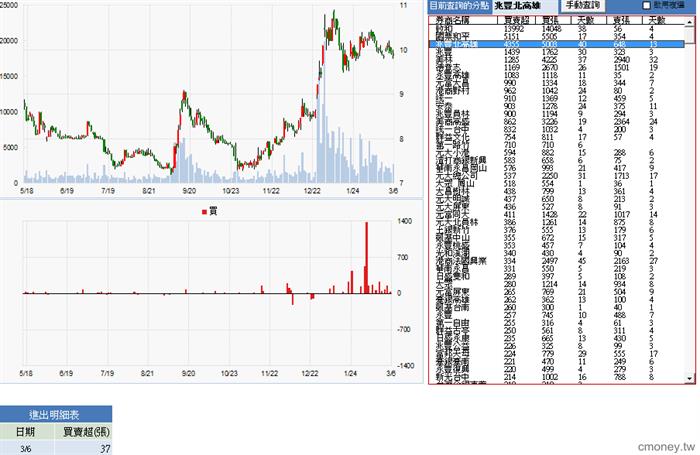This screenshot has width=700, height=455.
Task: Click the red 買 legend marker
Action: point(204,212)
